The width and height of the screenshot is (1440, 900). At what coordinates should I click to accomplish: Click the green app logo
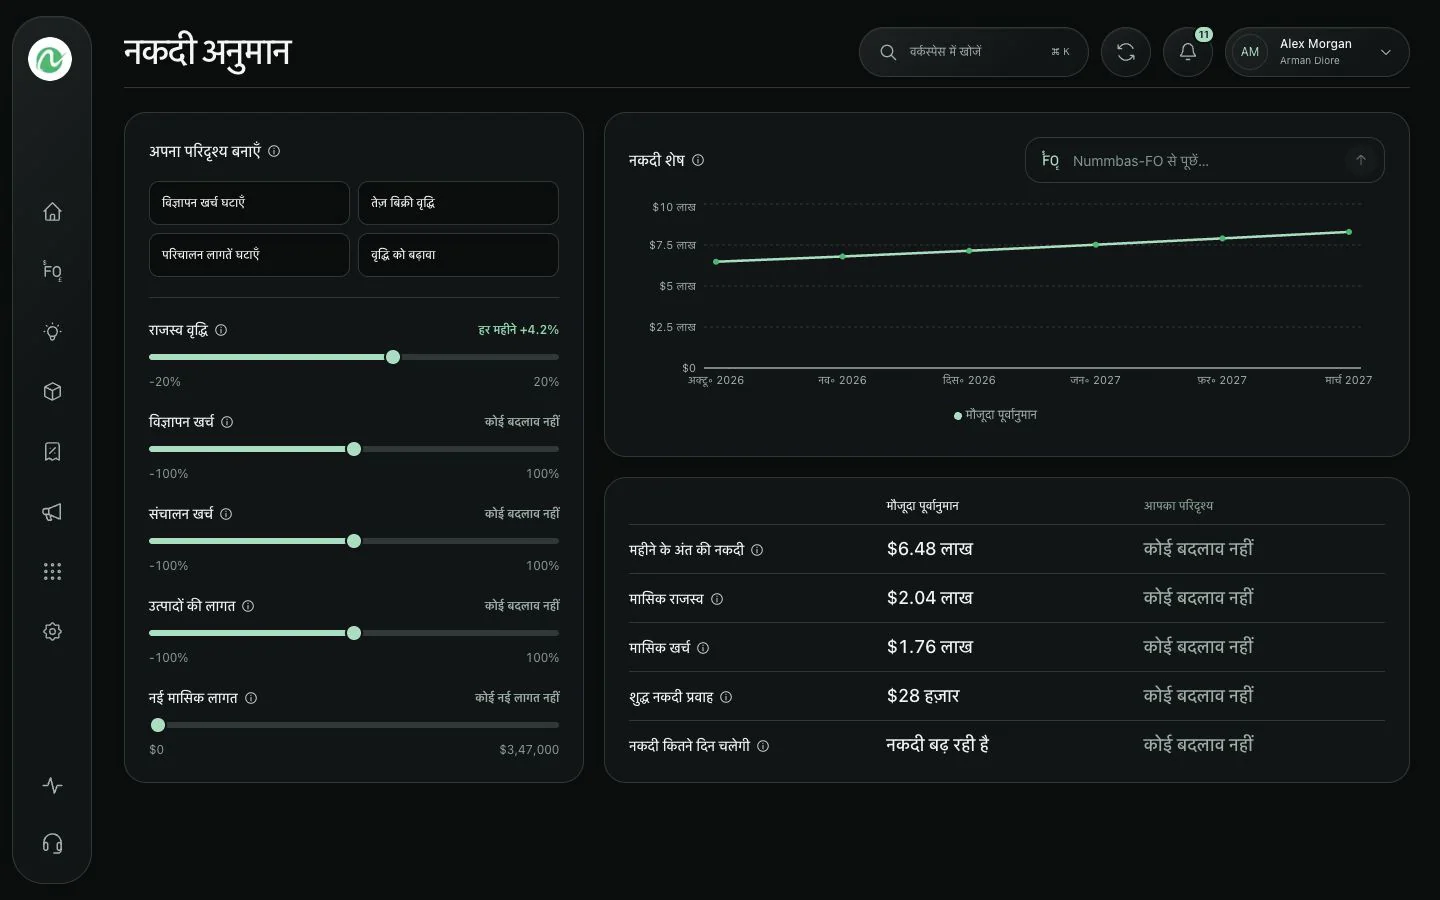tap(50, 59)
